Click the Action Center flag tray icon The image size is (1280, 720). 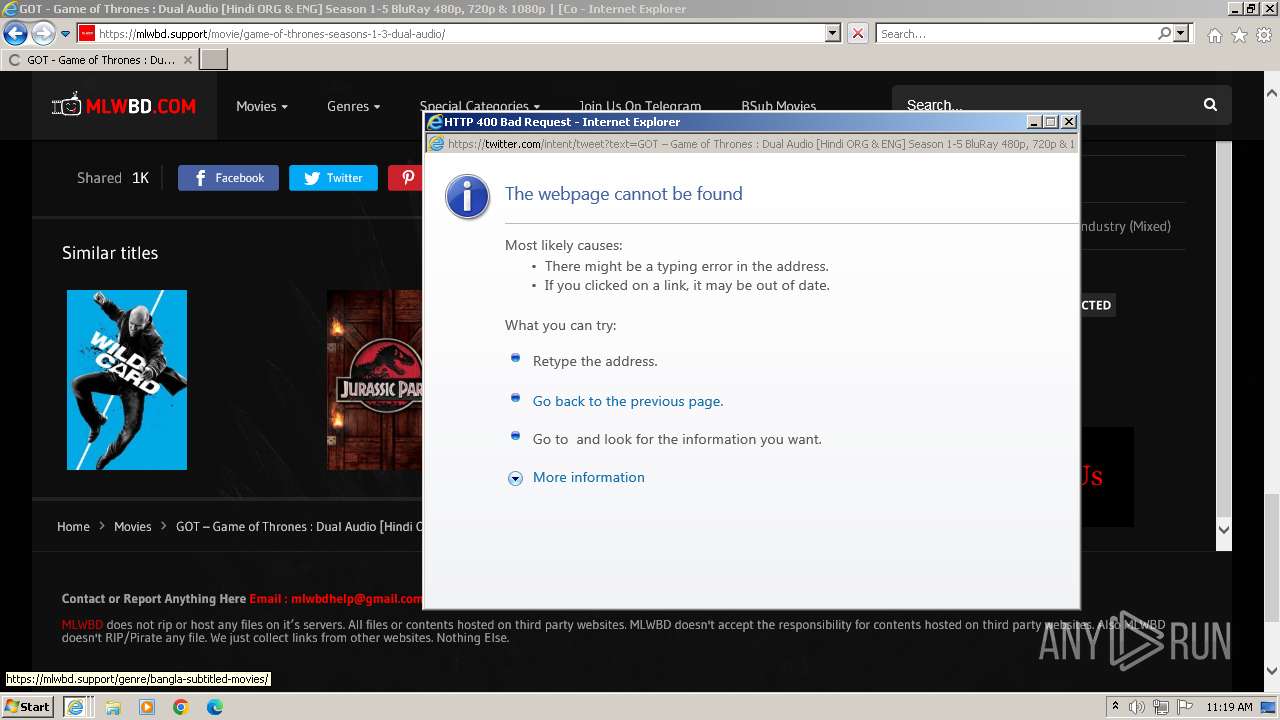click(1186, 707)
